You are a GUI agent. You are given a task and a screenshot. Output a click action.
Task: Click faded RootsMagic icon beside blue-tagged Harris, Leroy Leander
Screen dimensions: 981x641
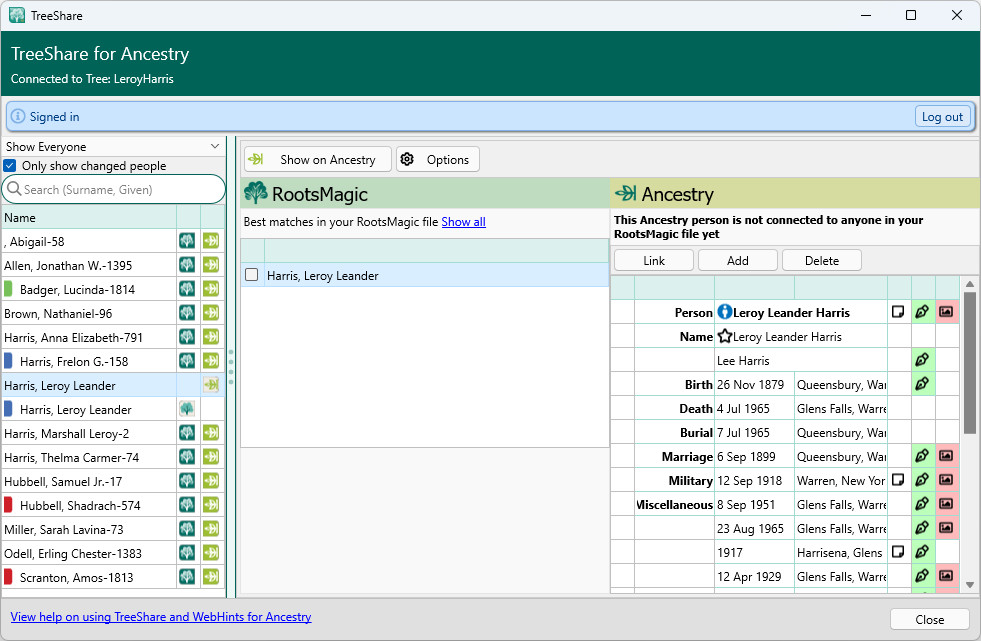click(187, 409)
